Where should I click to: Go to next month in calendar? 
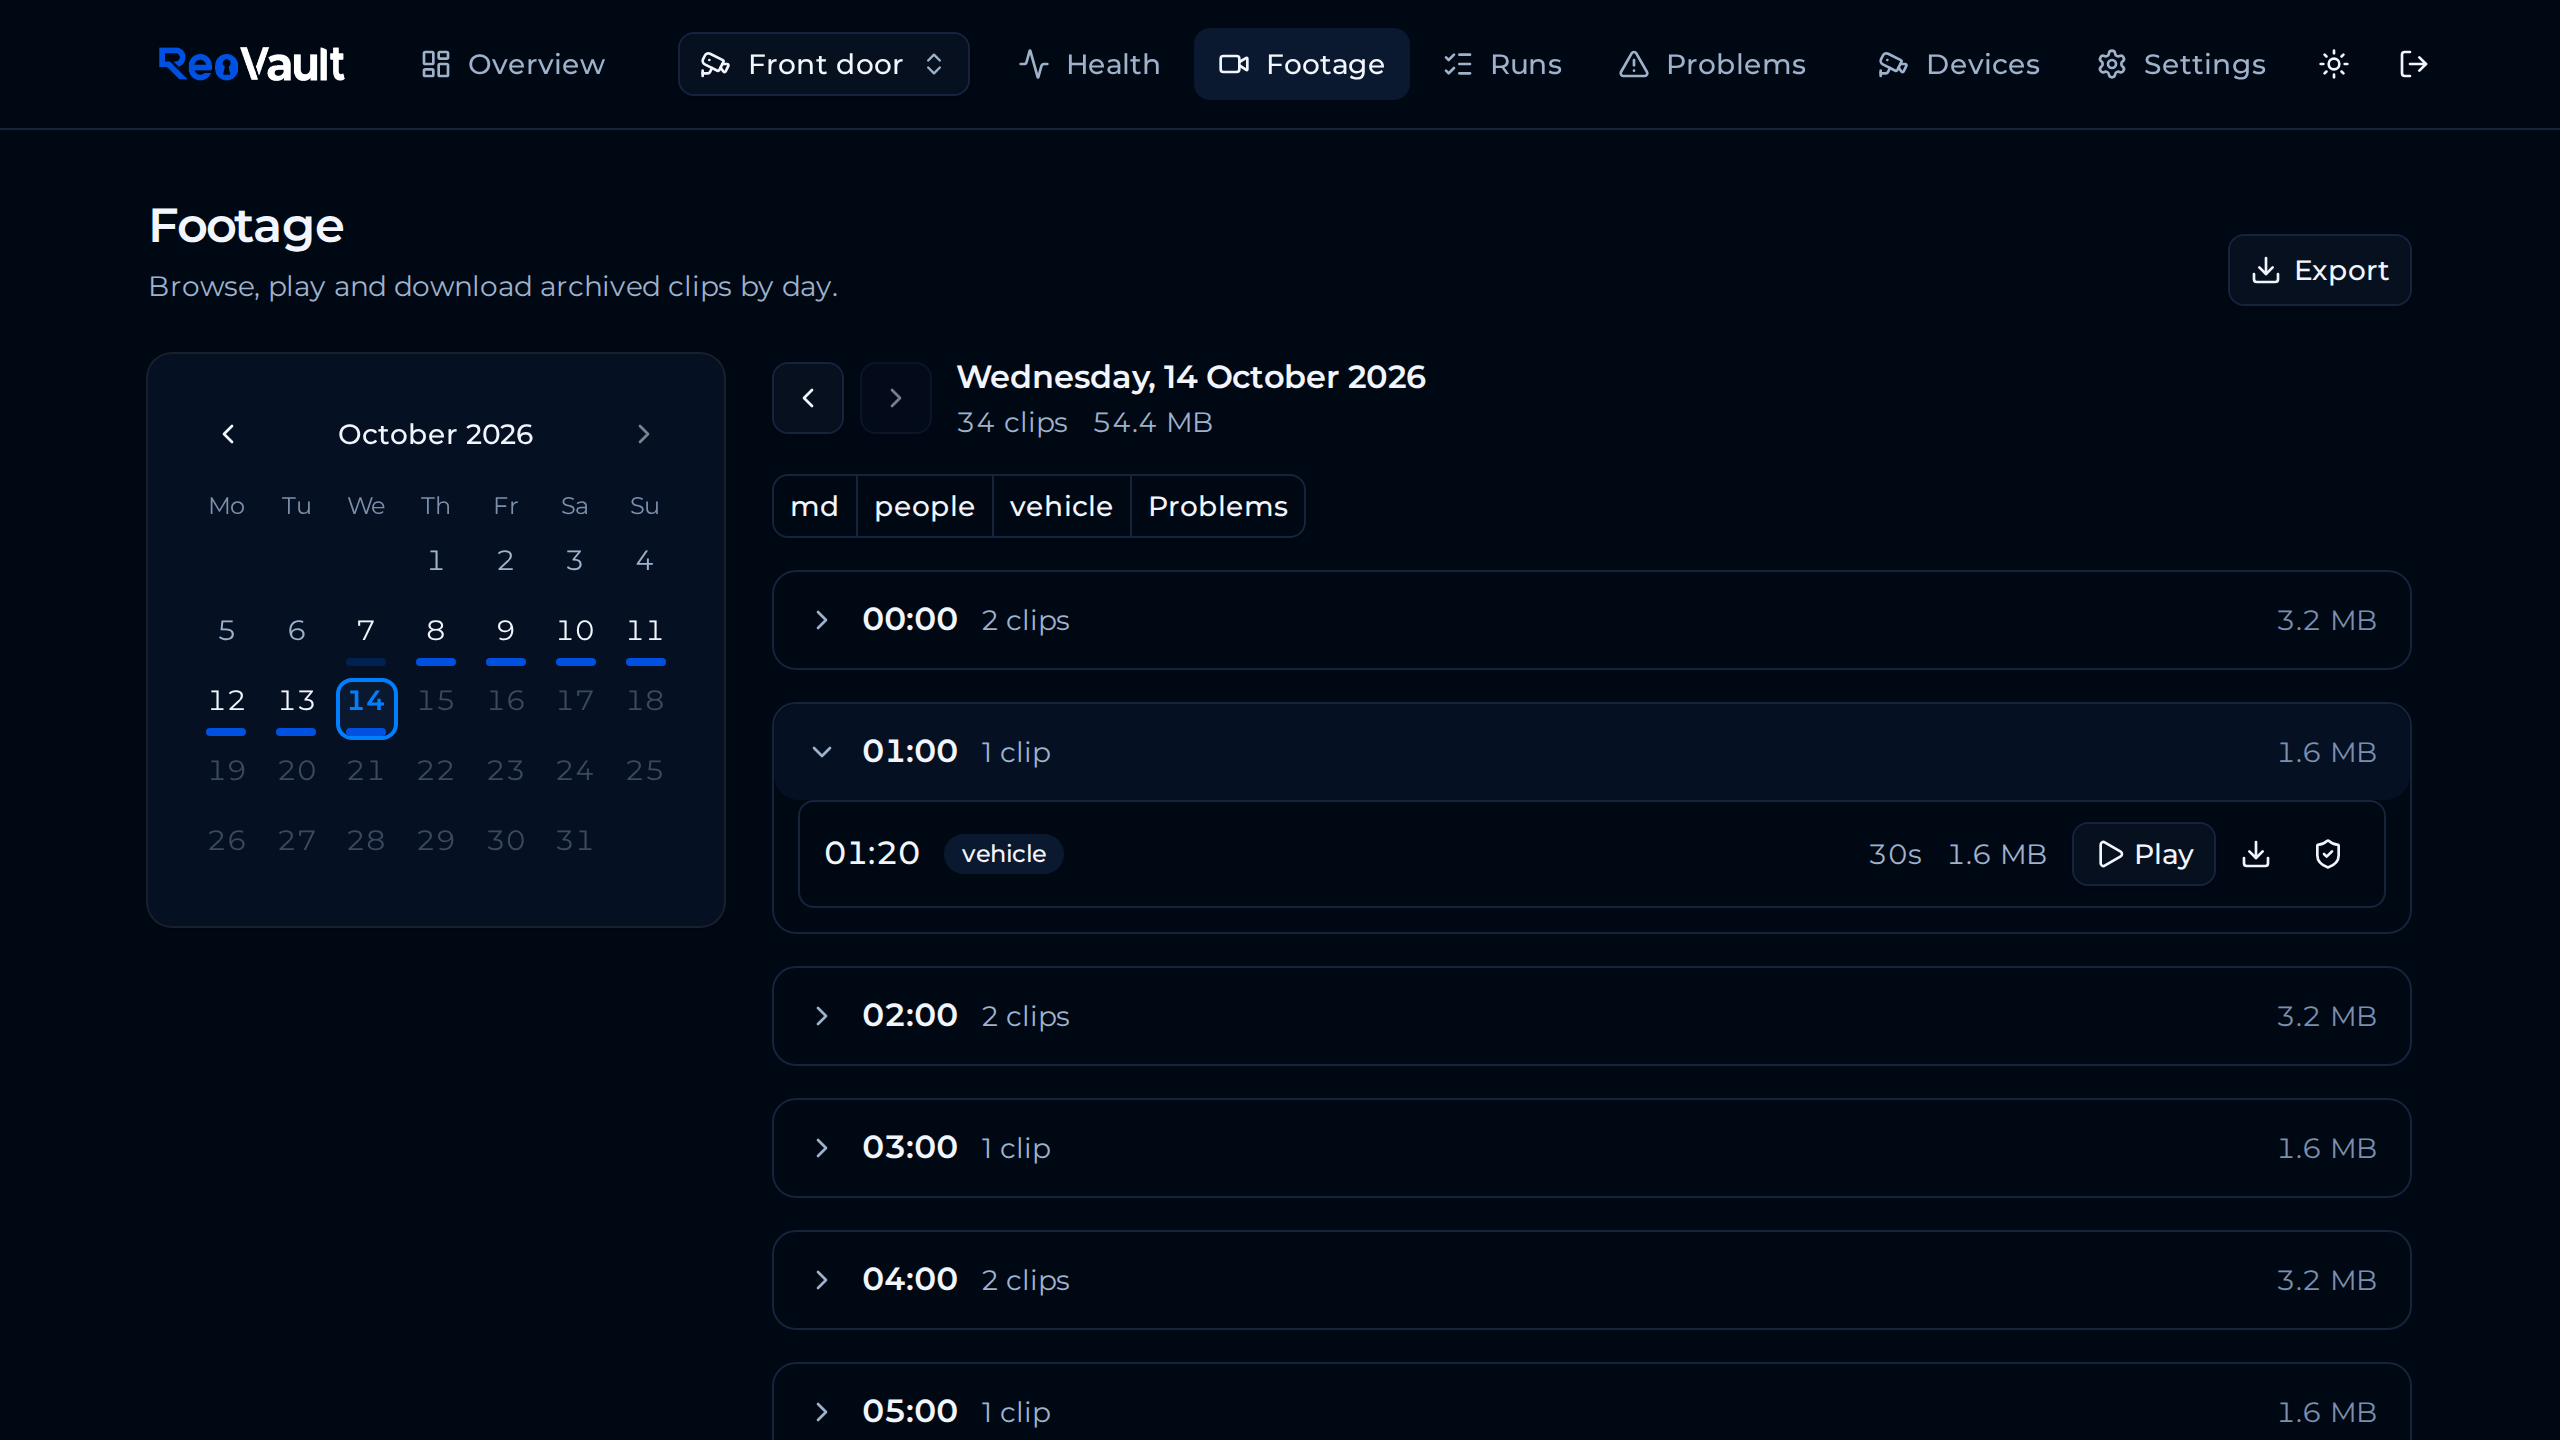(644, 434)
